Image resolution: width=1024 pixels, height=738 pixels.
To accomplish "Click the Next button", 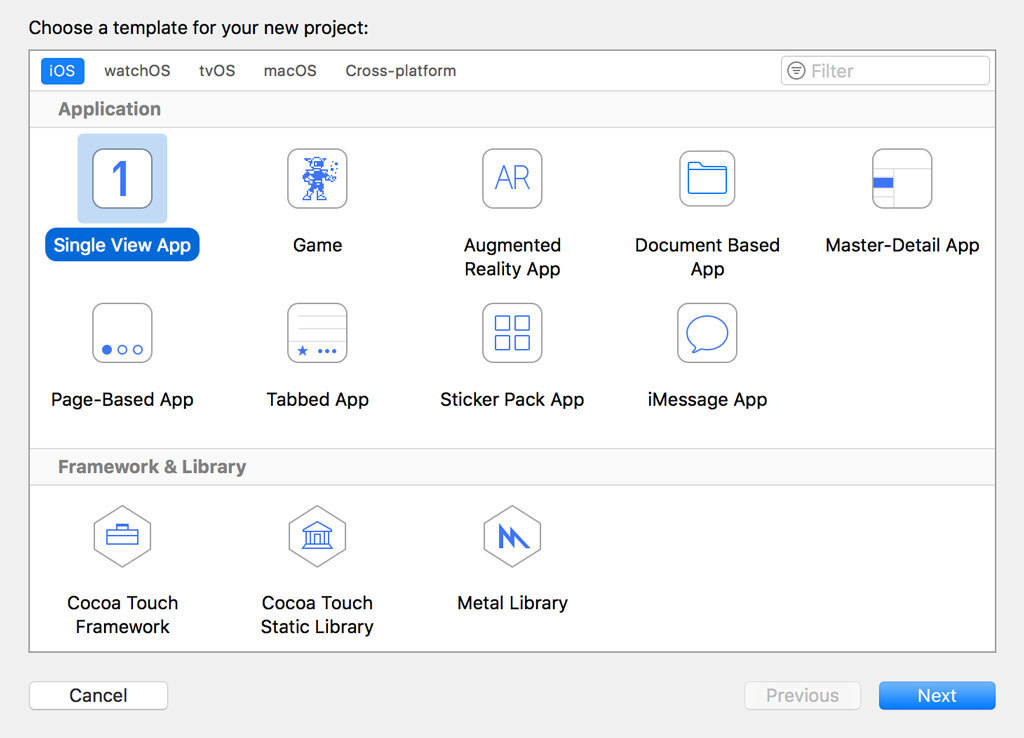I will tap(937, 695).
